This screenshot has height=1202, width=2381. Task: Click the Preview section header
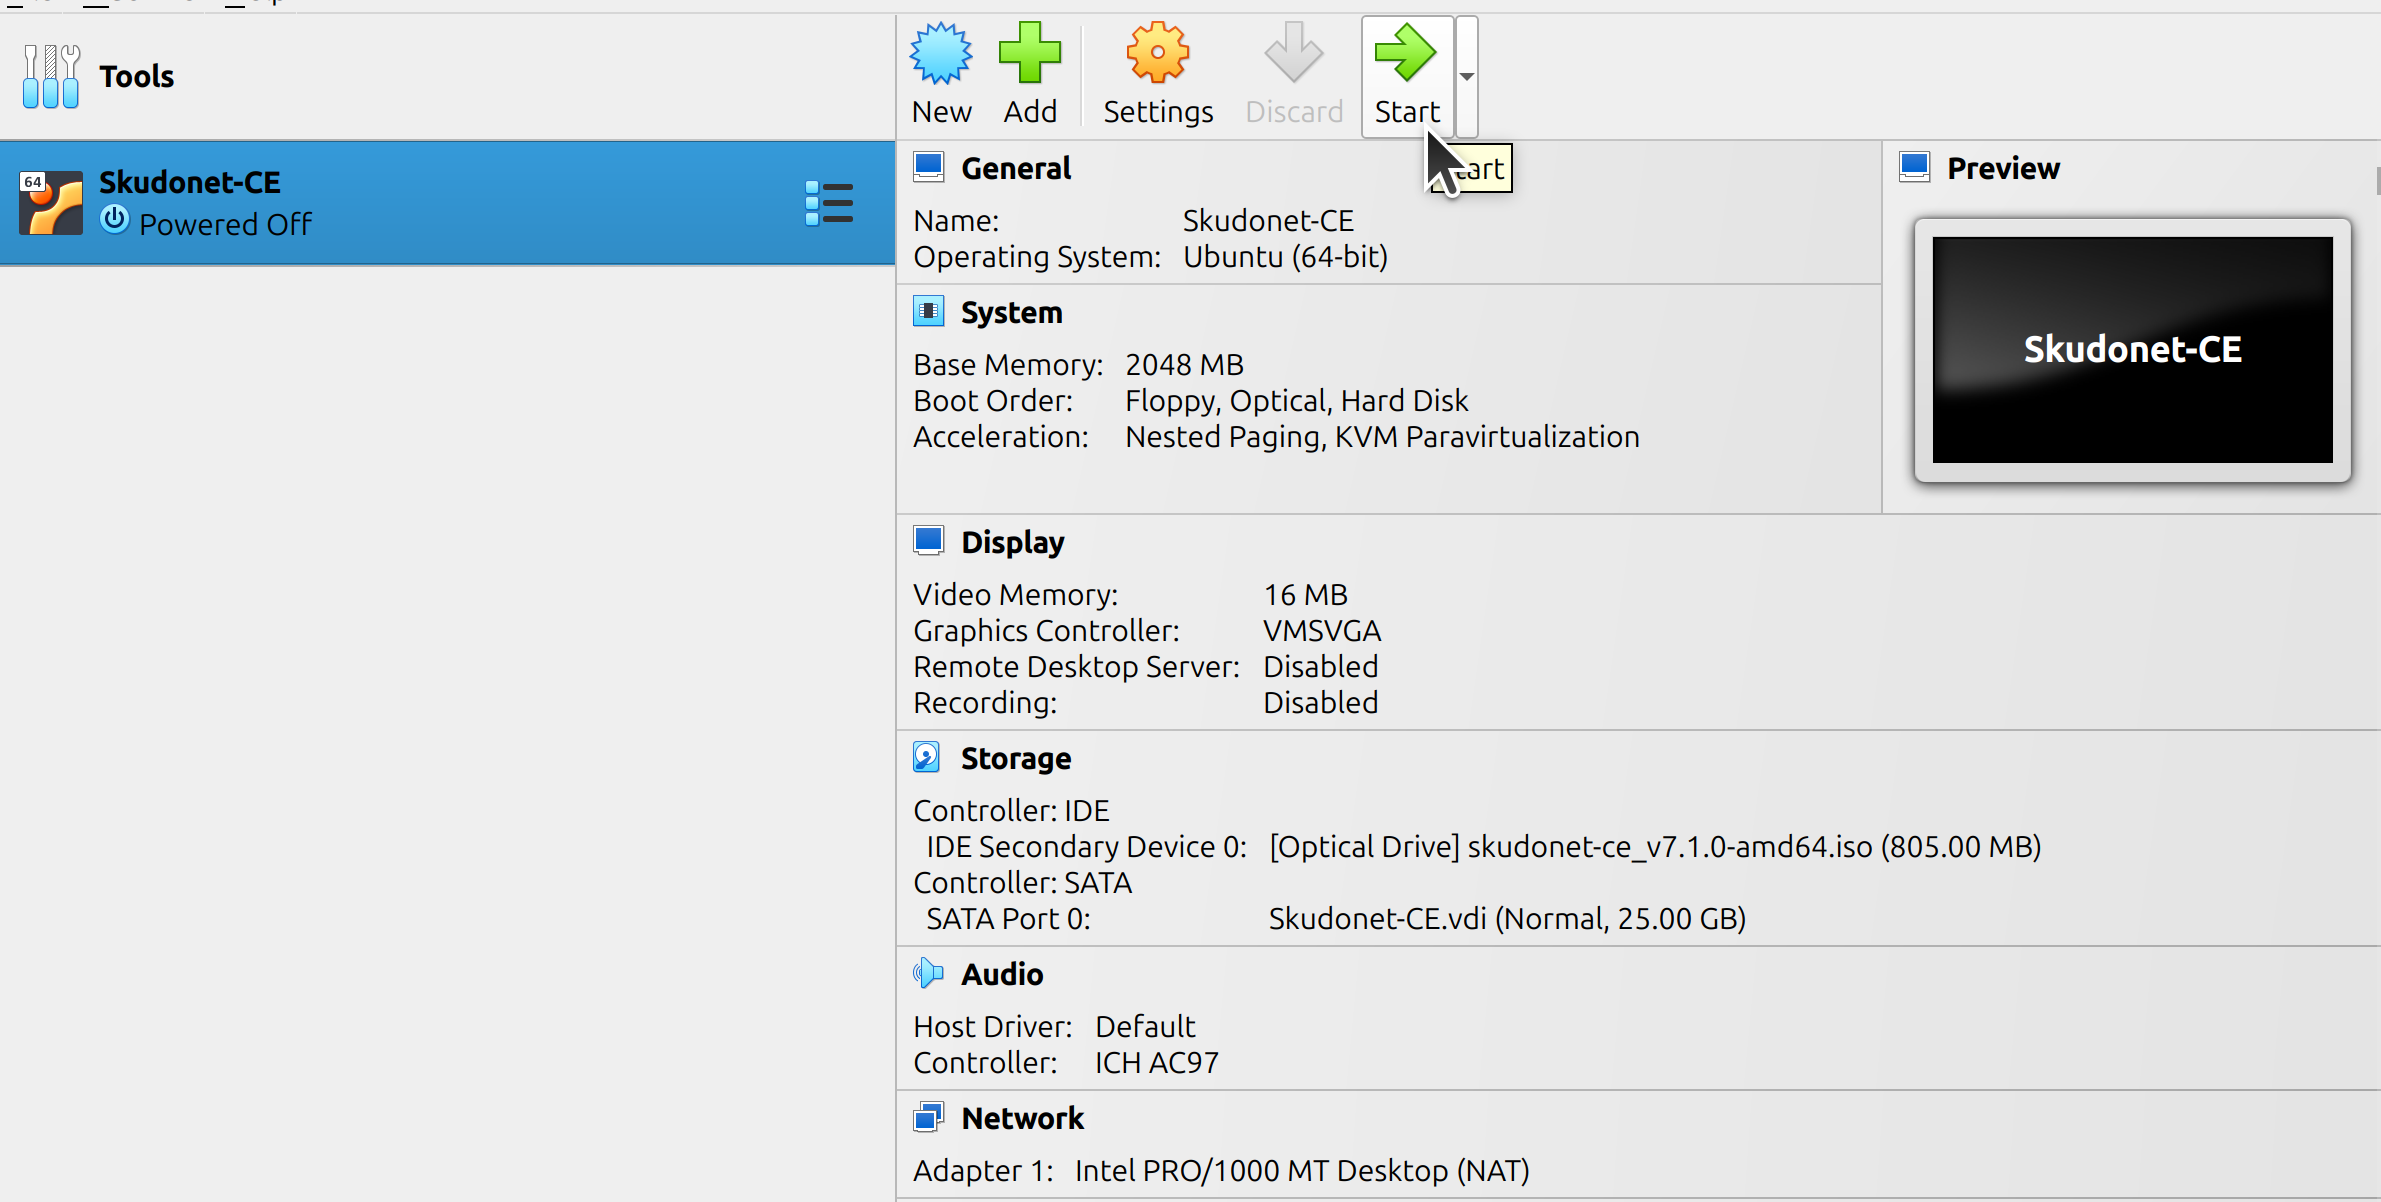tap(2001, 167)
